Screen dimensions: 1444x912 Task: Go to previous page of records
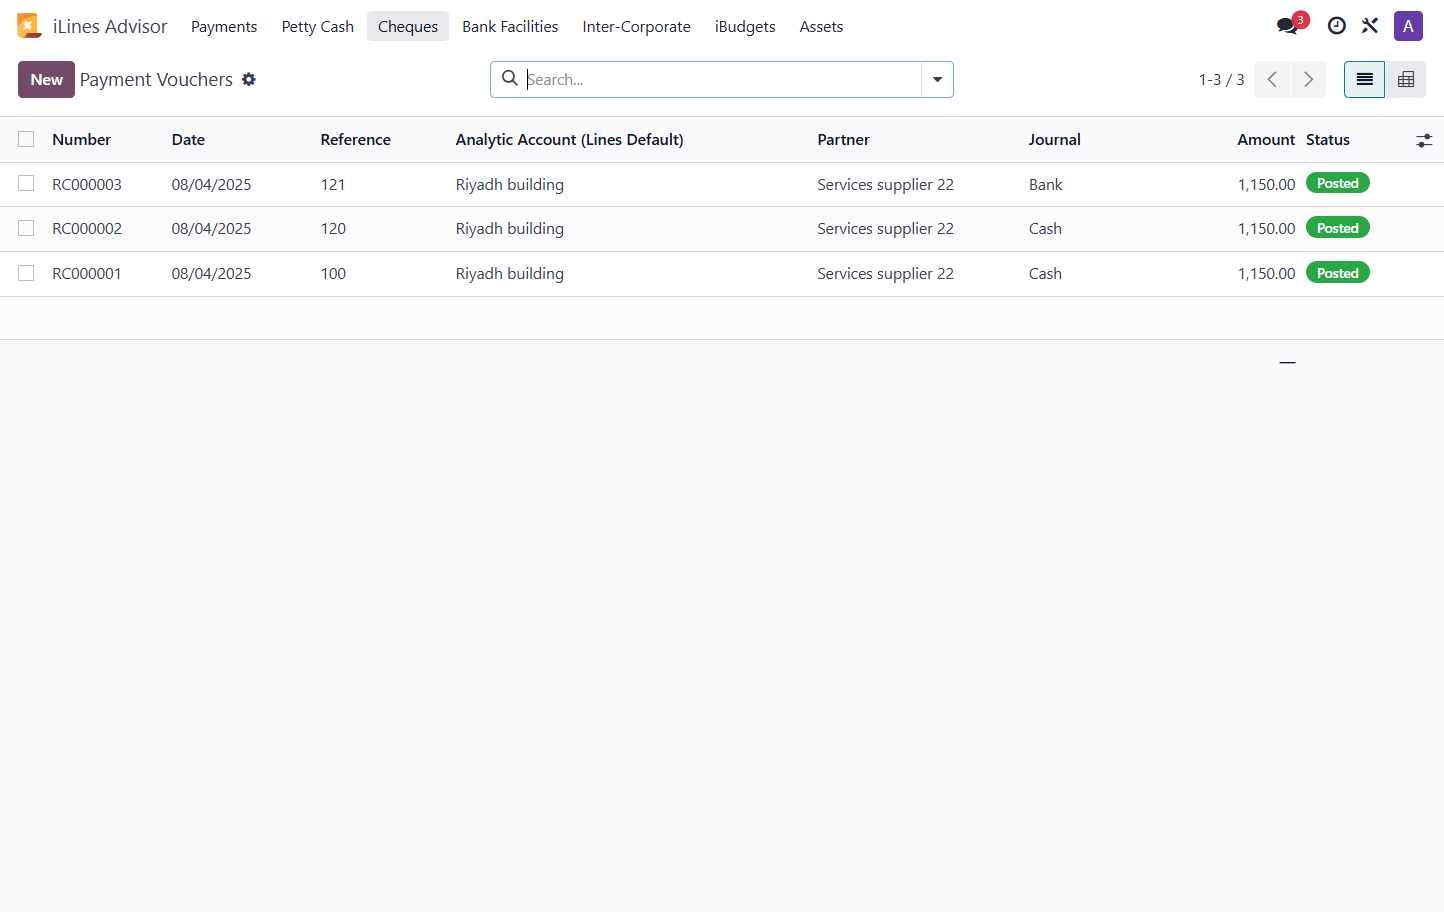pyautogui.click(x=1272, y=79)
